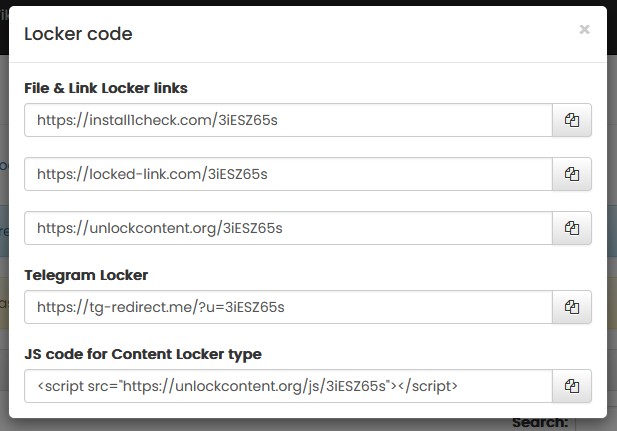Click the Search box behind the dialog
Viewport: 617px width, 431px height.
596,424
